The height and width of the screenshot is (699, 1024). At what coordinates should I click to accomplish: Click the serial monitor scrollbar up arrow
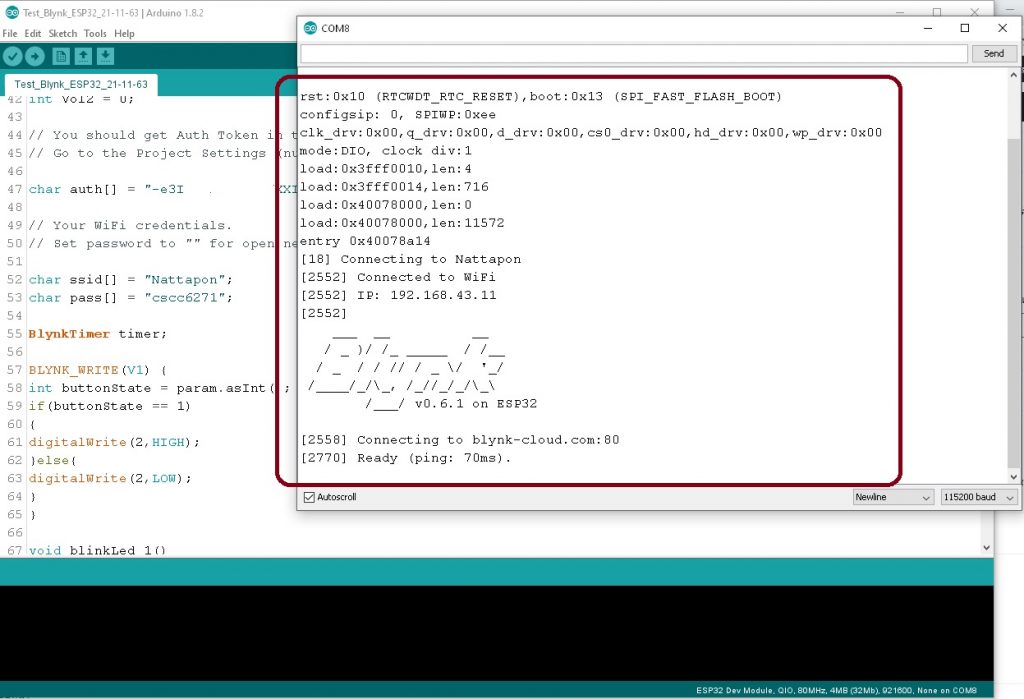[x=1014, y=75]
